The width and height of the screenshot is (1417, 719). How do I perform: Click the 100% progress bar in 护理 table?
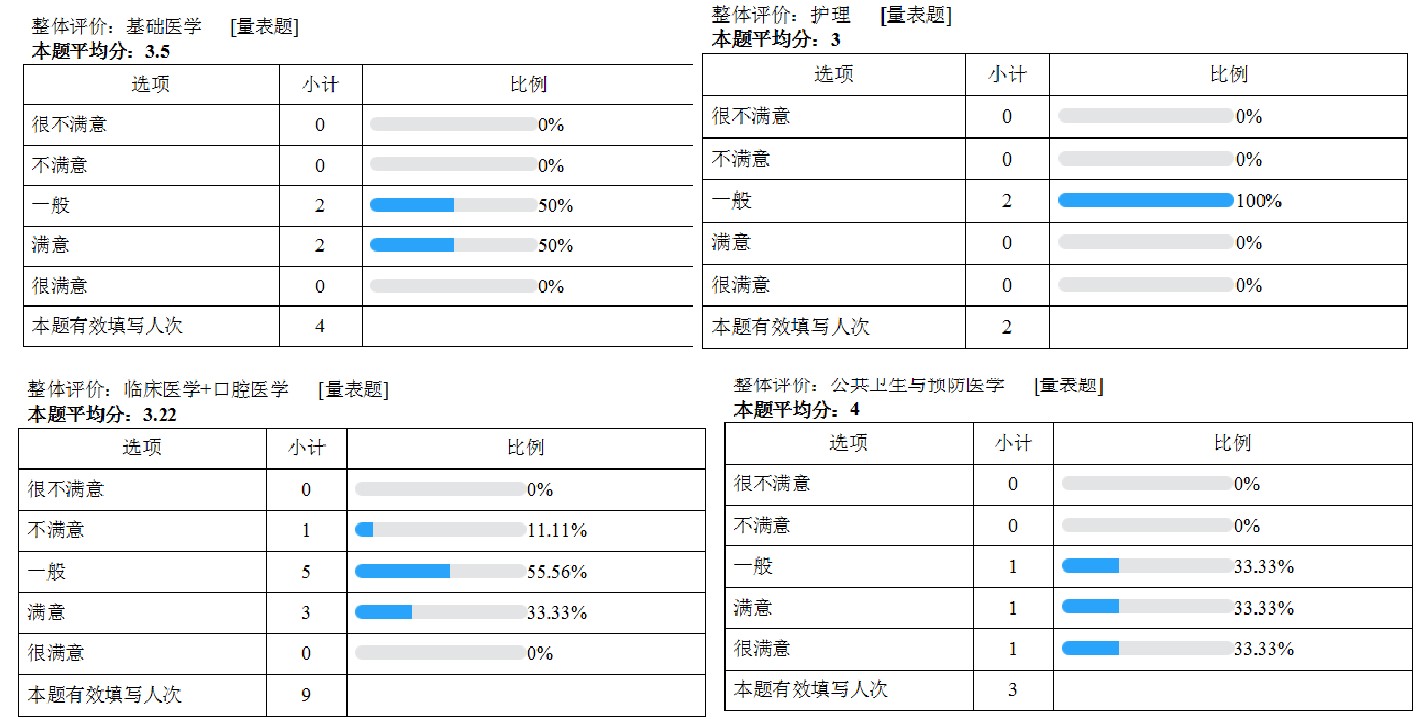[1145, 200]
